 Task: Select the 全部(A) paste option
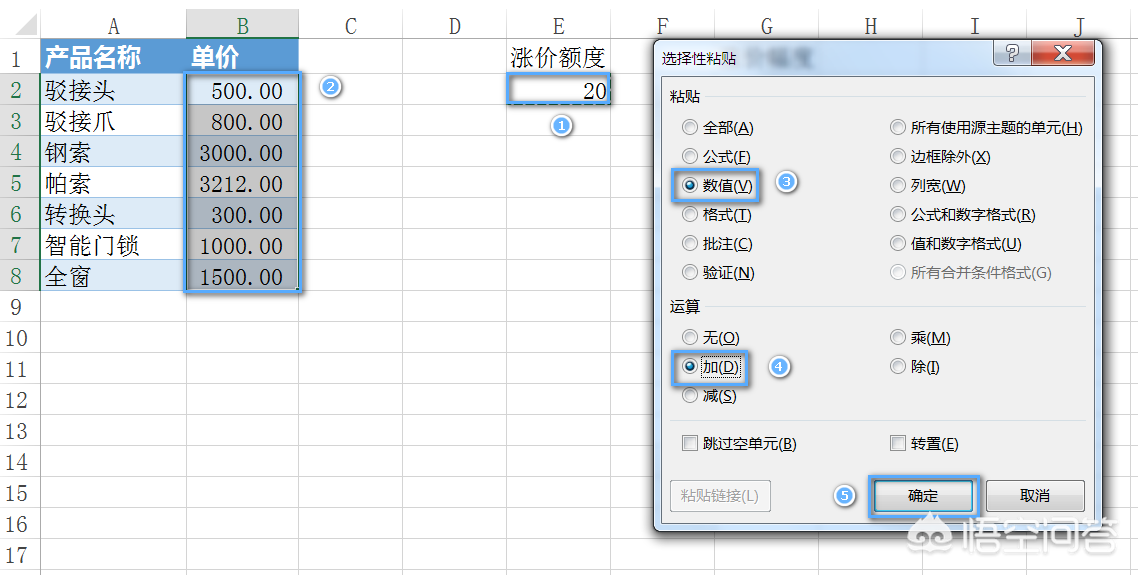coord(690,128)
